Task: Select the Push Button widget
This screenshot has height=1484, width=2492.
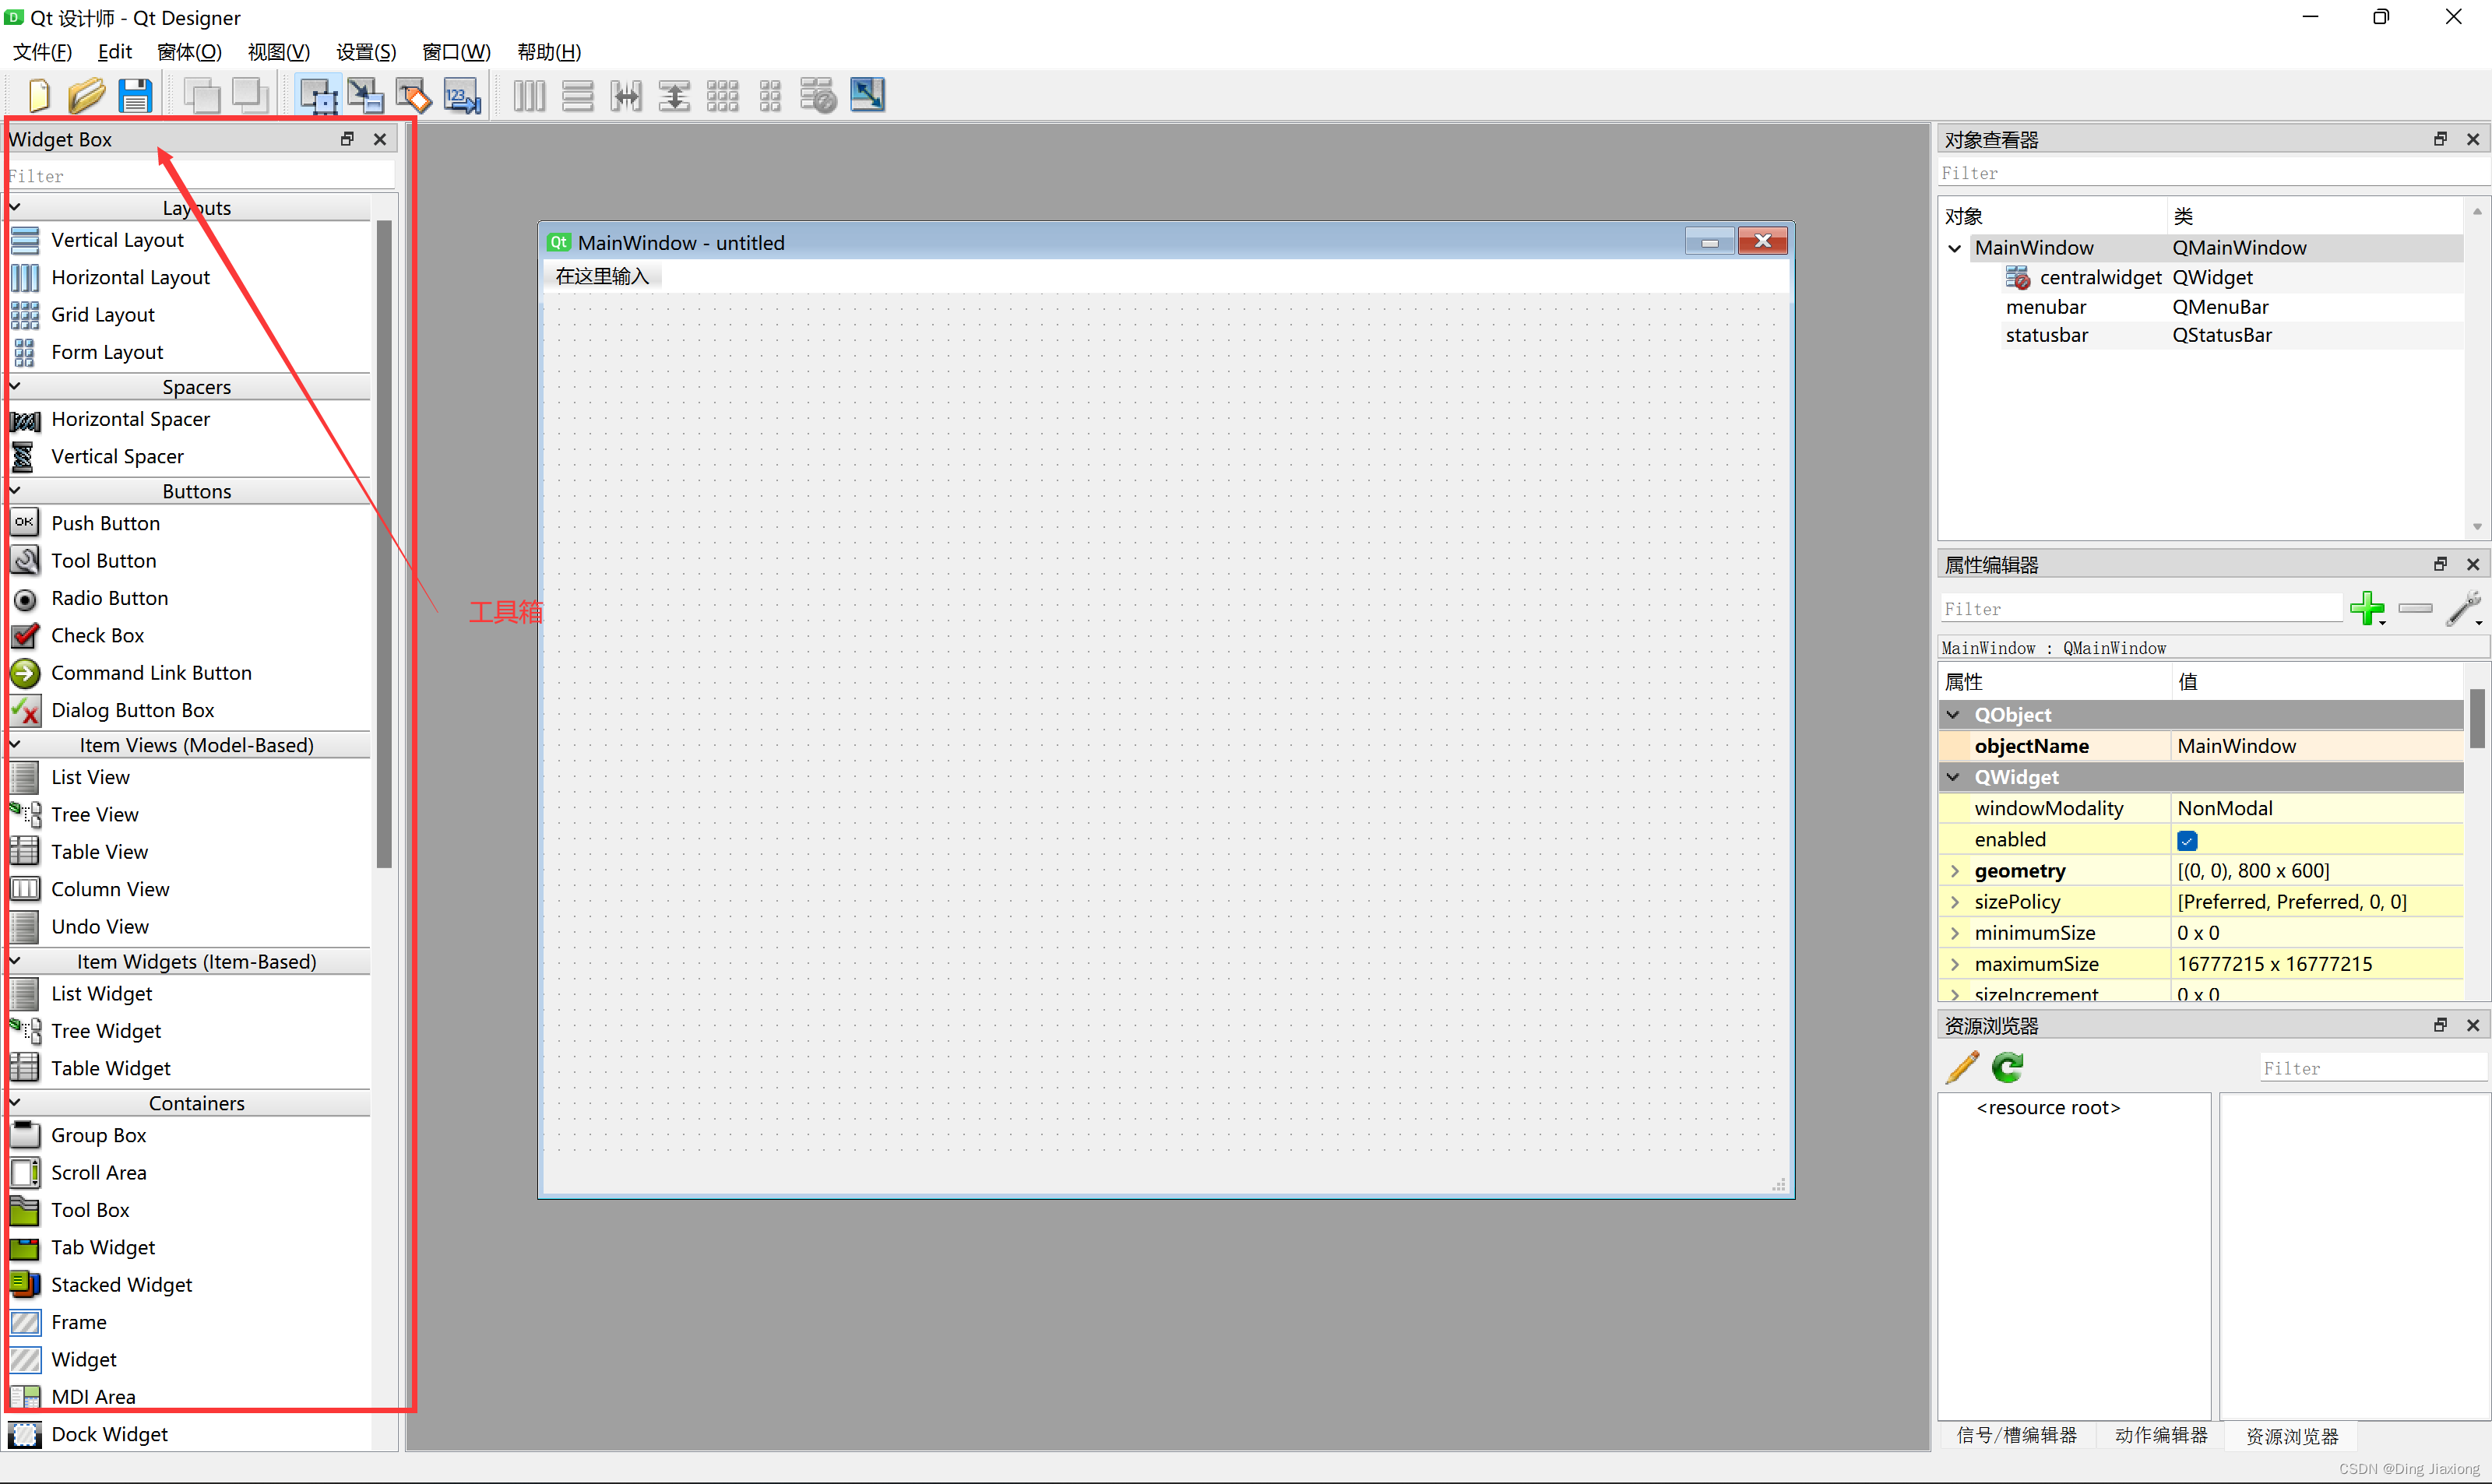Action: (105, 523)
